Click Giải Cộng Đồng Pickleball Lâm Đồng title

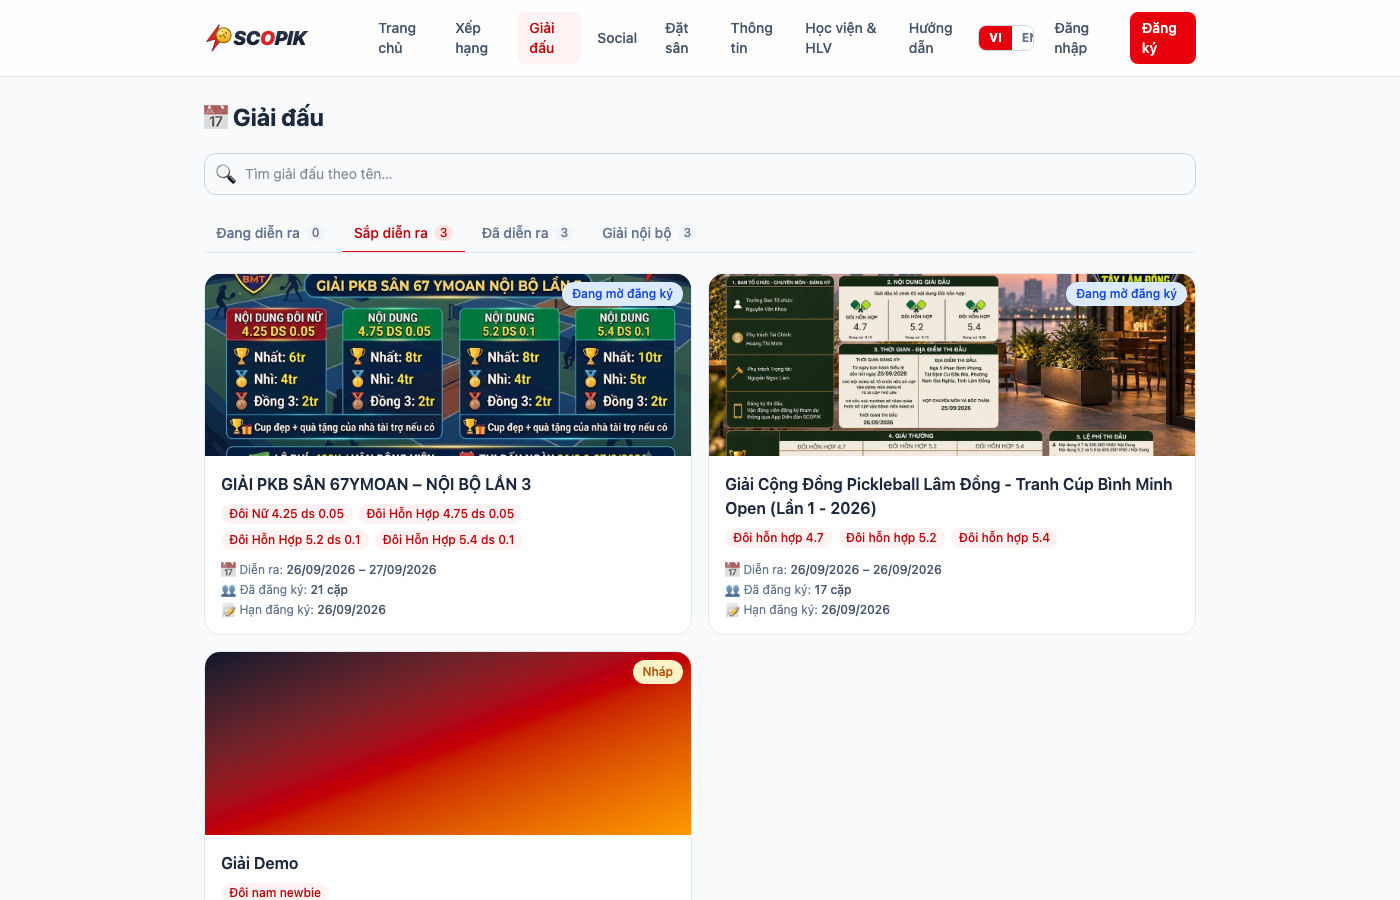click(949, 496)
